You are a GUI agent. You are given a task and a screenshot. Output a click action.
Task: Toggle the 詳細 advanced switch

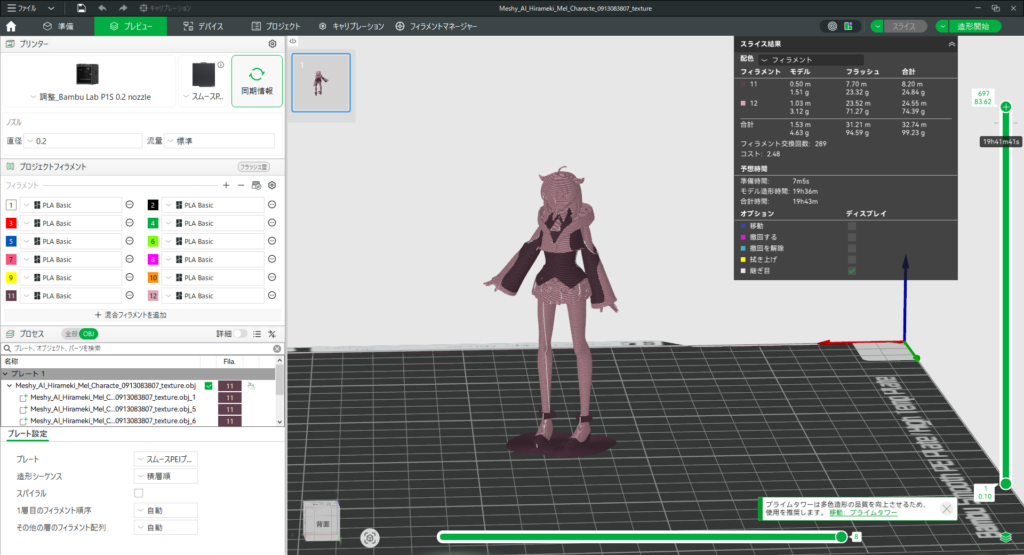(x=240, y=334)
